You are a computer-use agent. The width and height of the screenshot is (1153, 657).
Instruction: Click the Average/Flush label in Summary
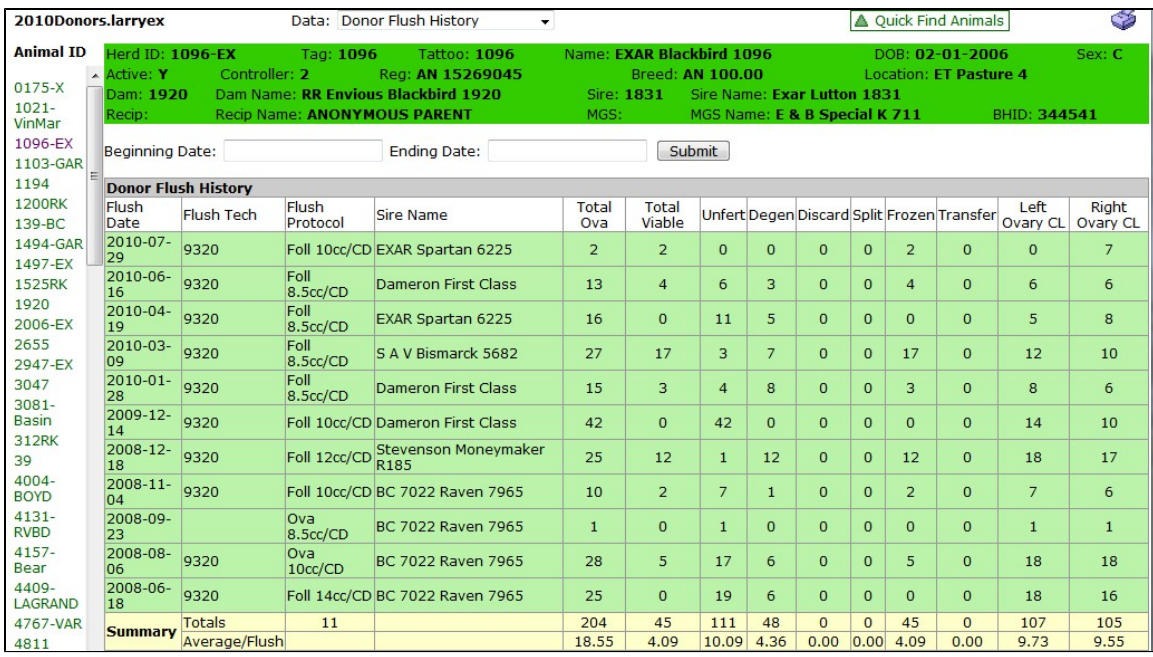[x=232, y=642]
